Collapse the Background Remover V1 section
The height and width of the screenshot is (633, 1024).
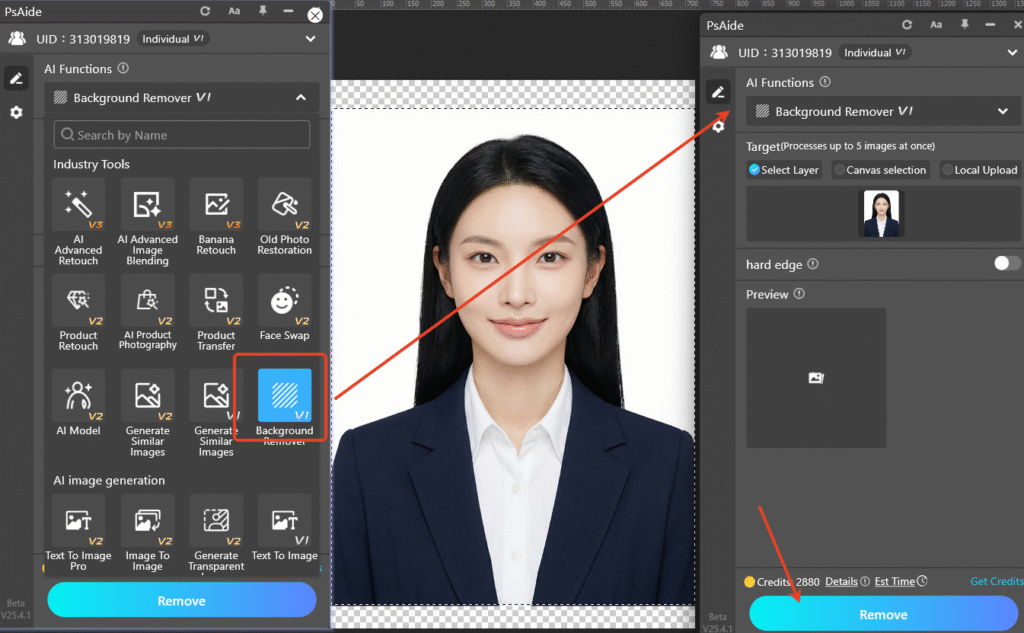click(x=300, y=98)
